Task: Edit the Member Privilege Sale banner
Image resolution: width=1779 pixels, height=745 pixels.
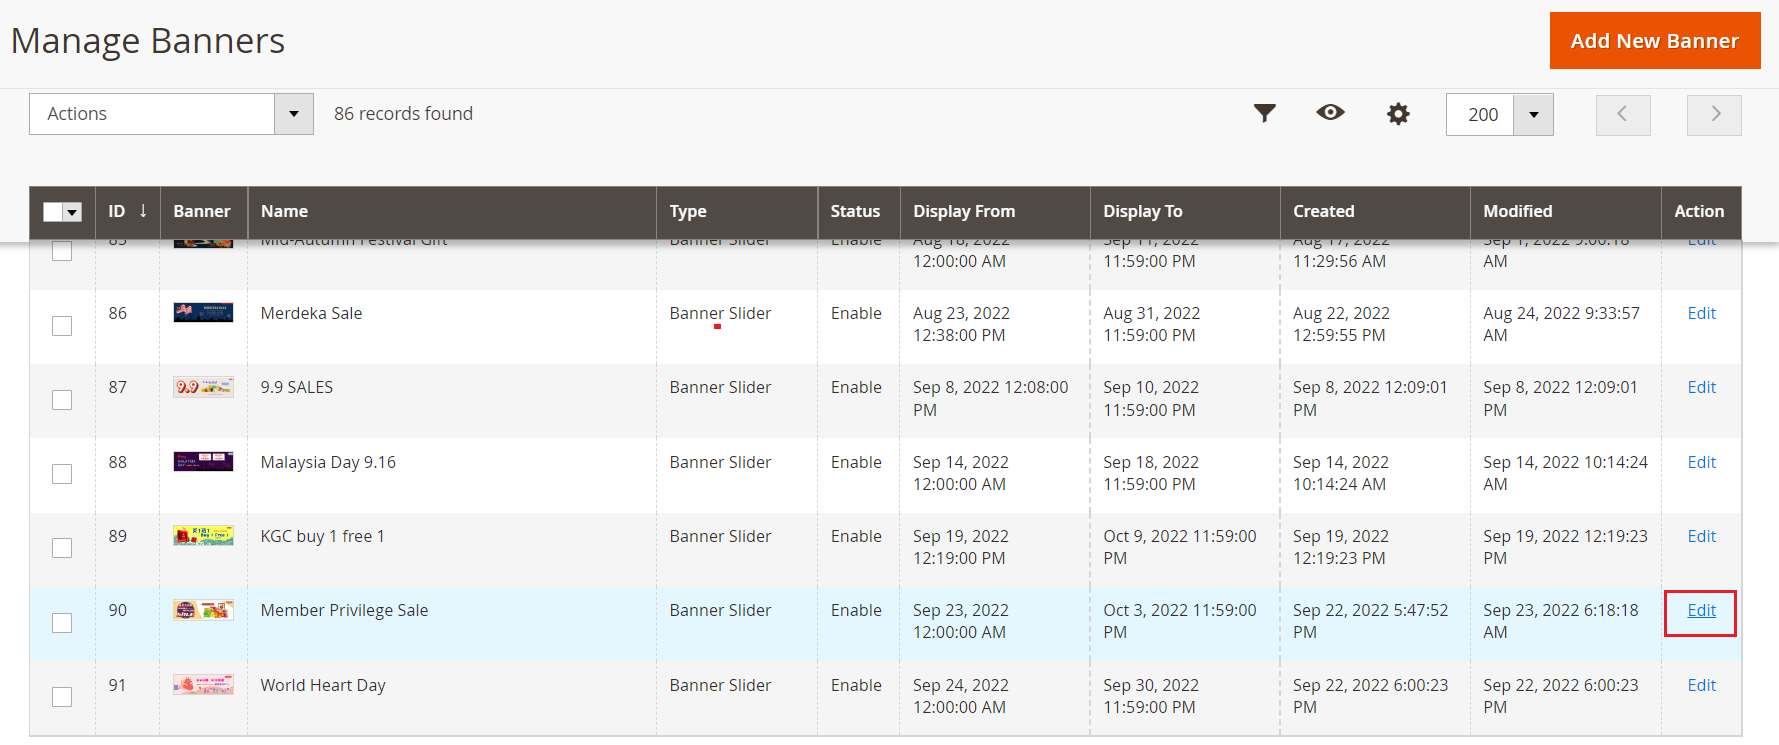Action: [1701, 610]
